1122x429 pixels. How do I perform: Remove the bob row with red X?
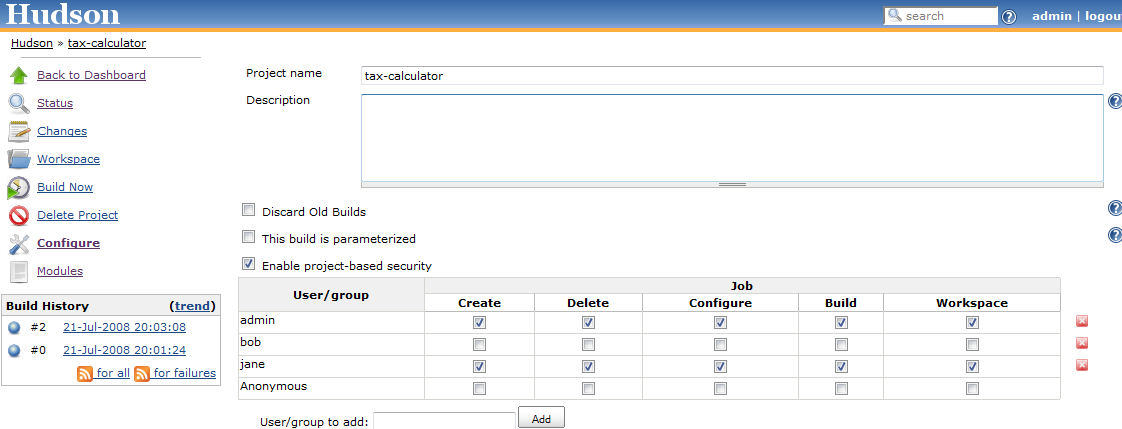coord(1082,343)
